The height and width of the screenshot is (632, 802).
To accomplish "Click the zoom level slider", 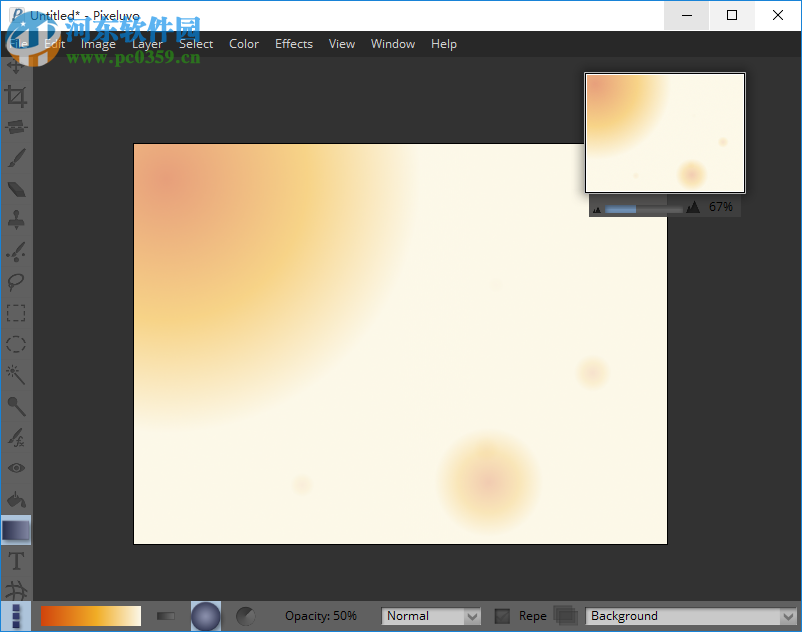I will coord(643,209).
